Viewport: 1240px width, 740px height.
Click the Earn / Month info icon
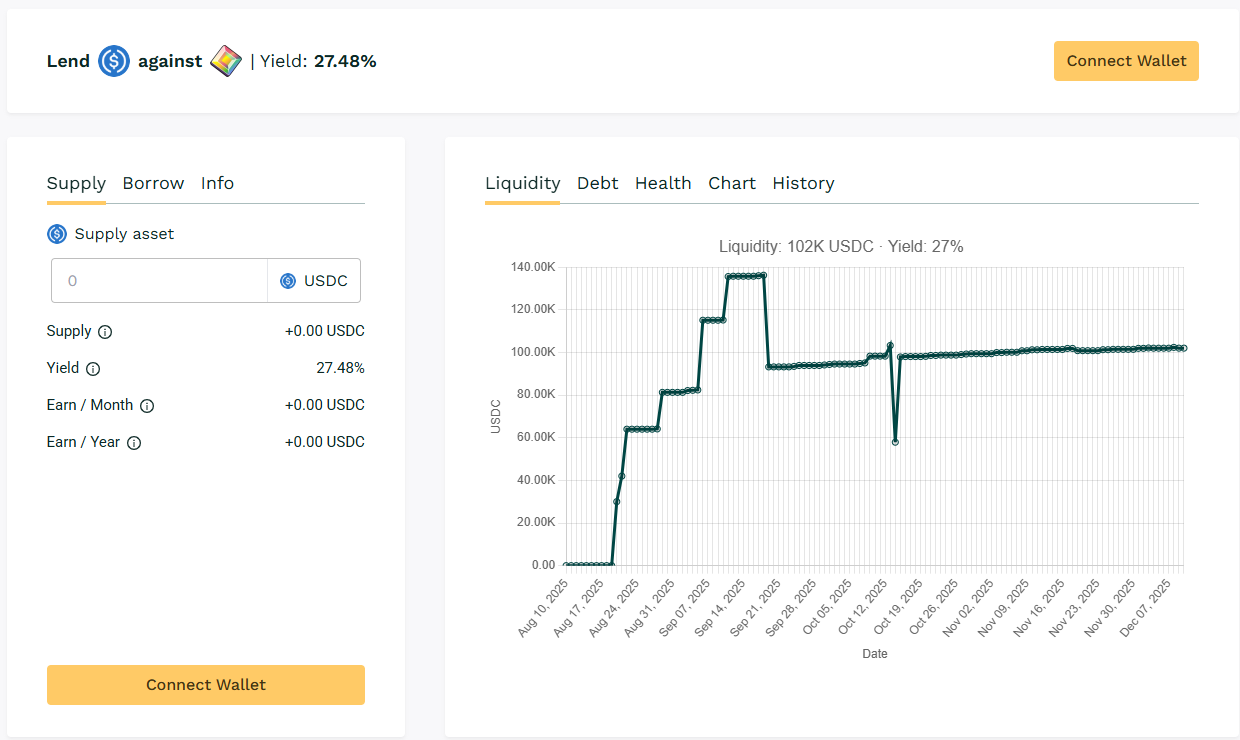[x=147, y=406]
